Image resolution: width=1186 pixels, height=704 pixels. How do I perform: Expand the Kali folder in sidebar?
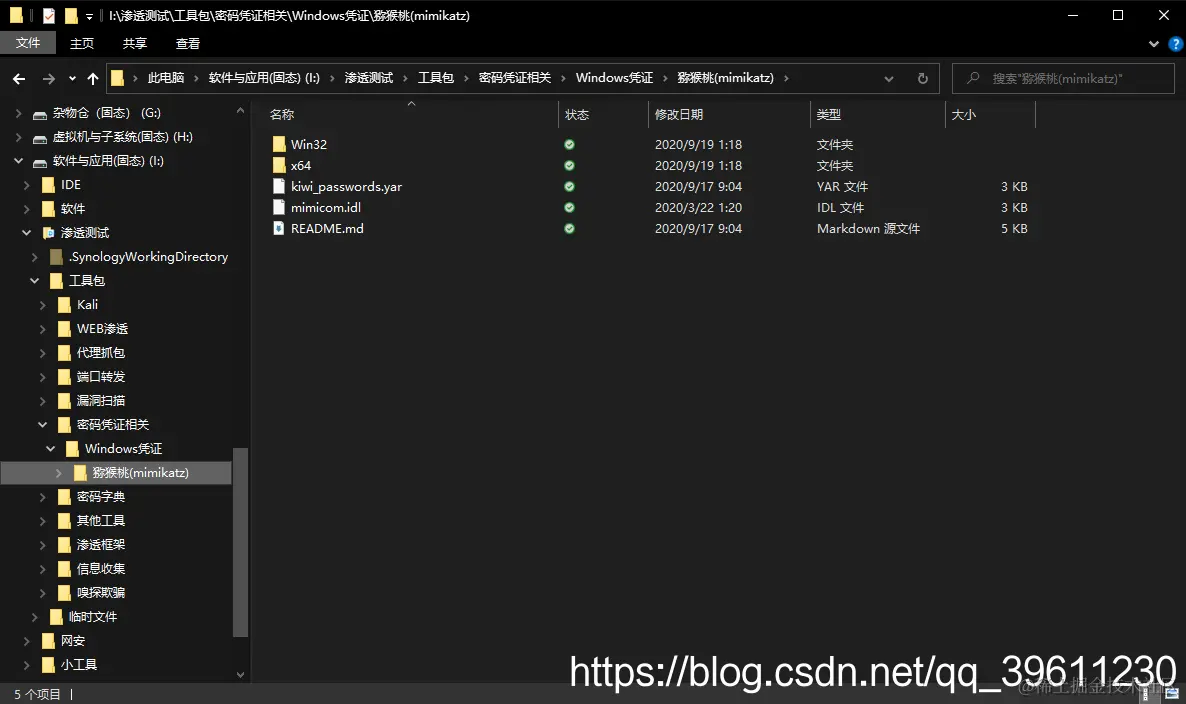(x=40, y=304)
